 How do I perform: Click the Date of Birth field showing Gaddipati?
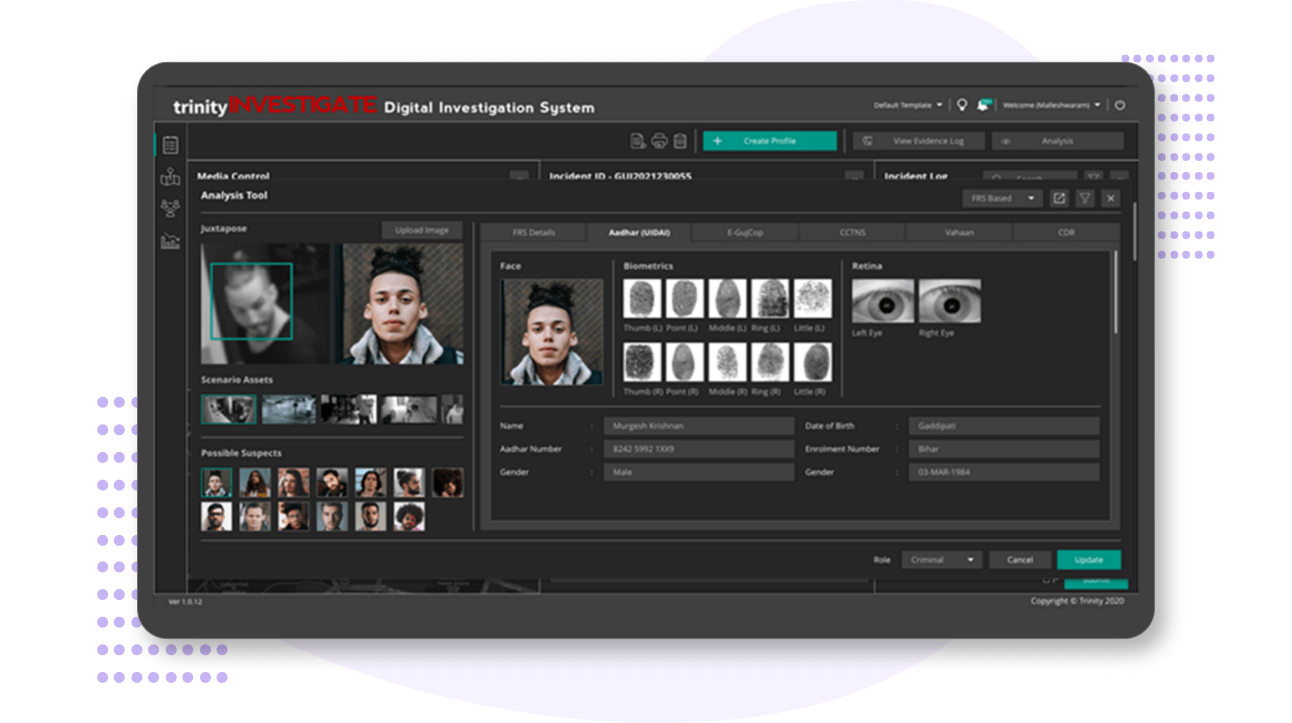tap(1003, 426)
